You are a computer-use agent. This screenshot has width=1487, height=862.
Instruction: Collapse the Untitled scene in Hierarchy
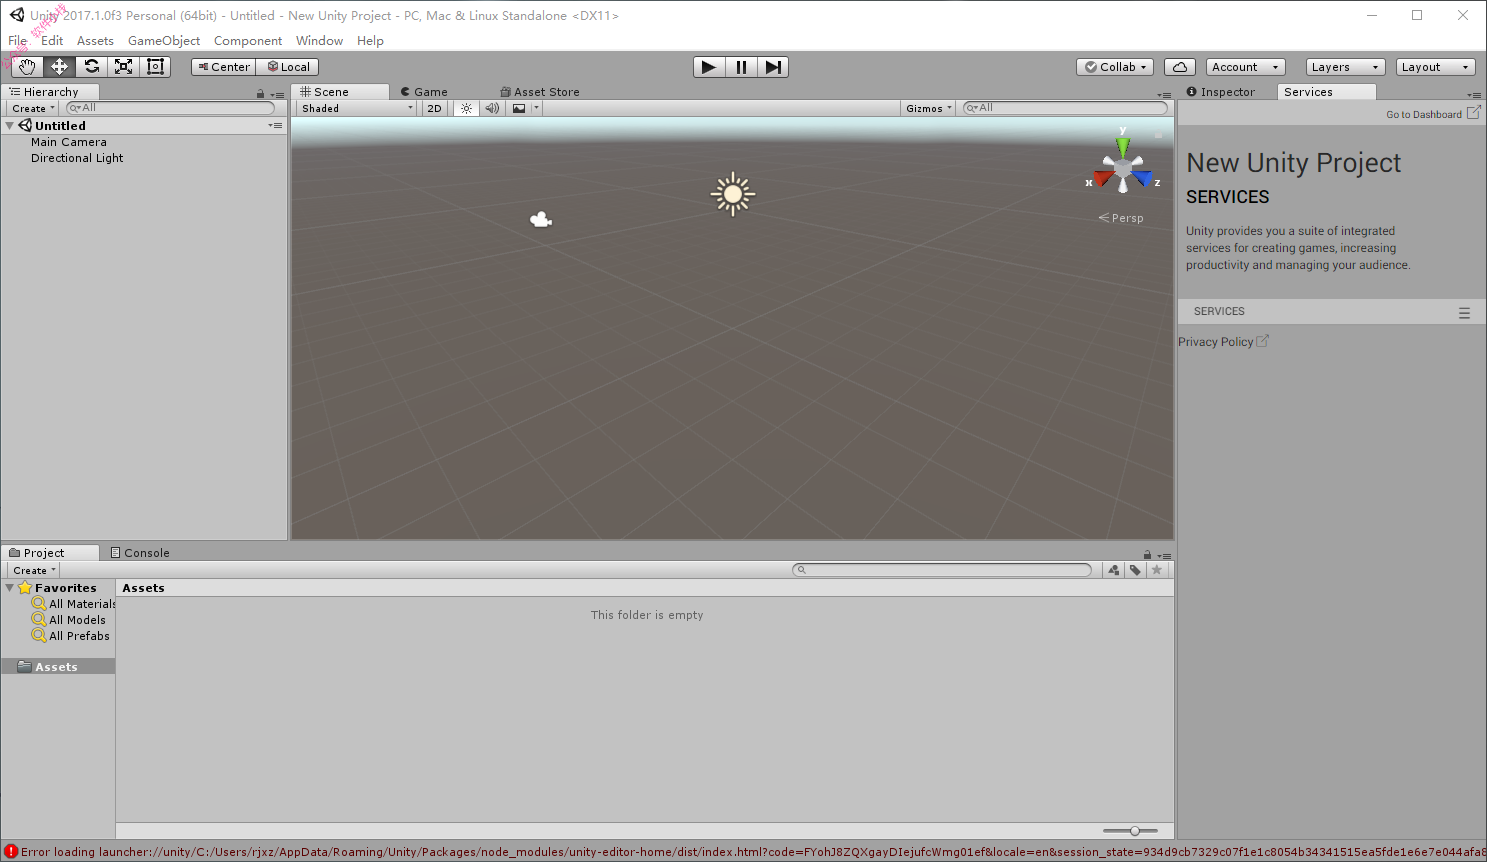pyautogui.click(x=10, y=126)
